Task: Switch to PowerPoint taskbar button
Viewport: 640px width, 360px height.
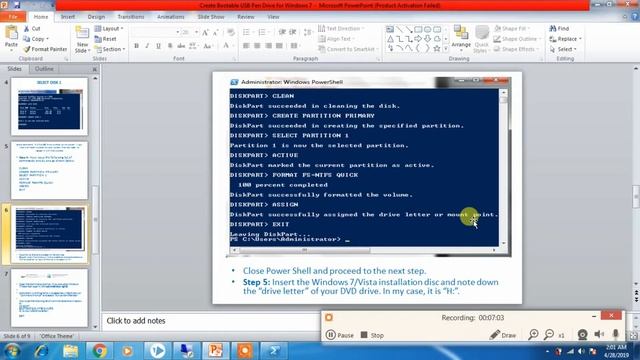Action: (216, 351)
